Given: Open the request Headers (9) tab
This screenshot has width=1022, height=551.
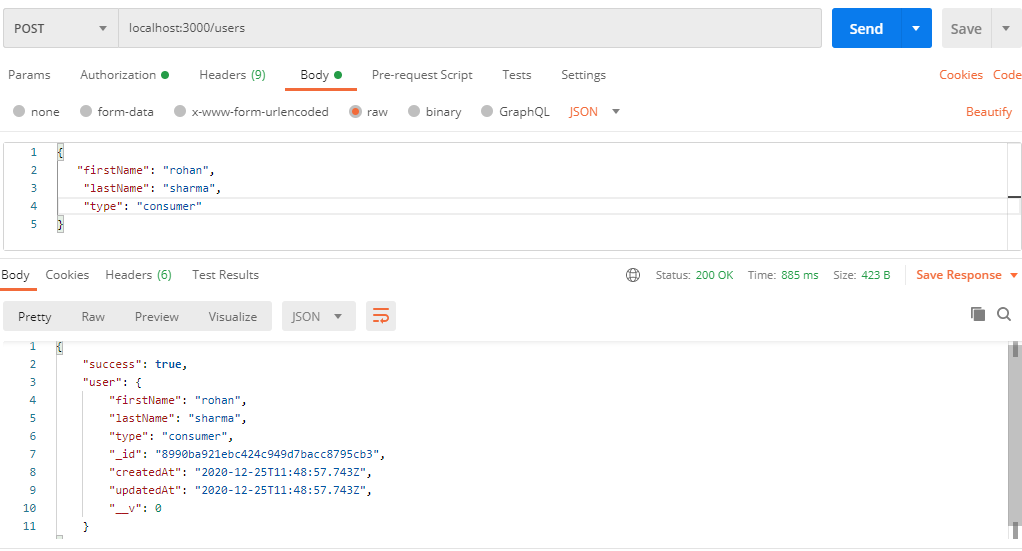Looking at the screenshot, I should [x=232, y=75].
